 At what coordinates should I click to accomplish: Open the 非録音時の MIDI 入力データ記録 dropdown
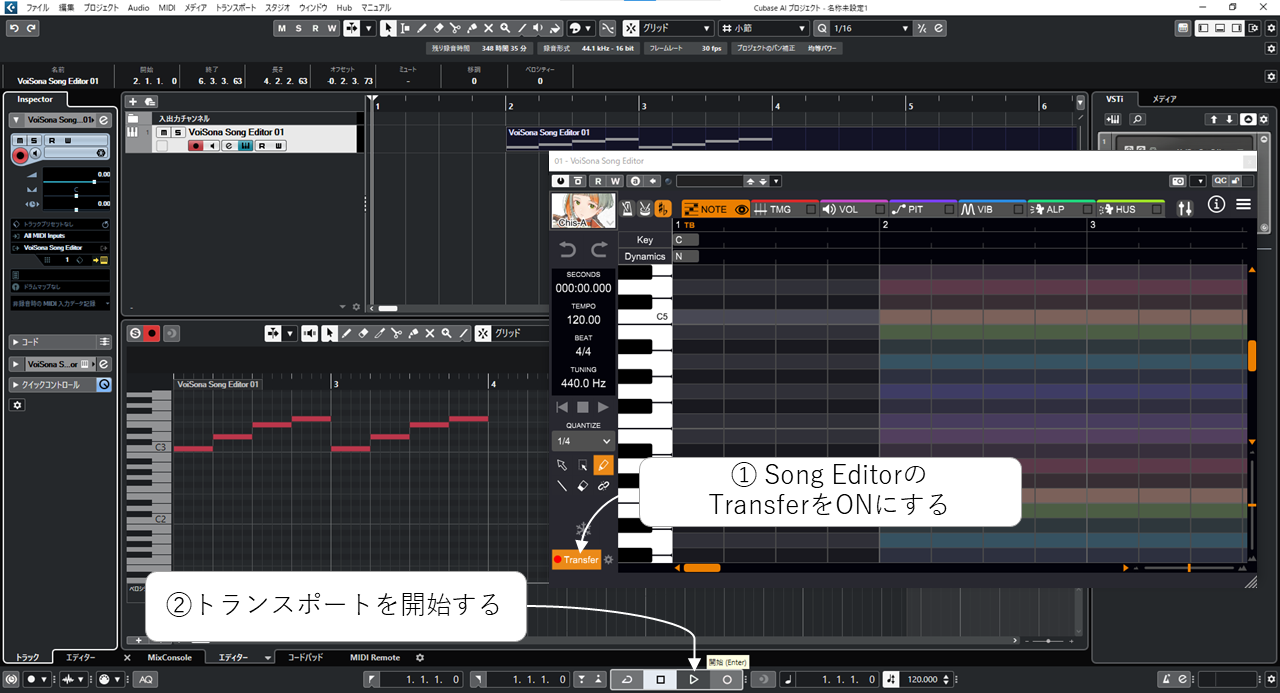click(x=61, y=302)
